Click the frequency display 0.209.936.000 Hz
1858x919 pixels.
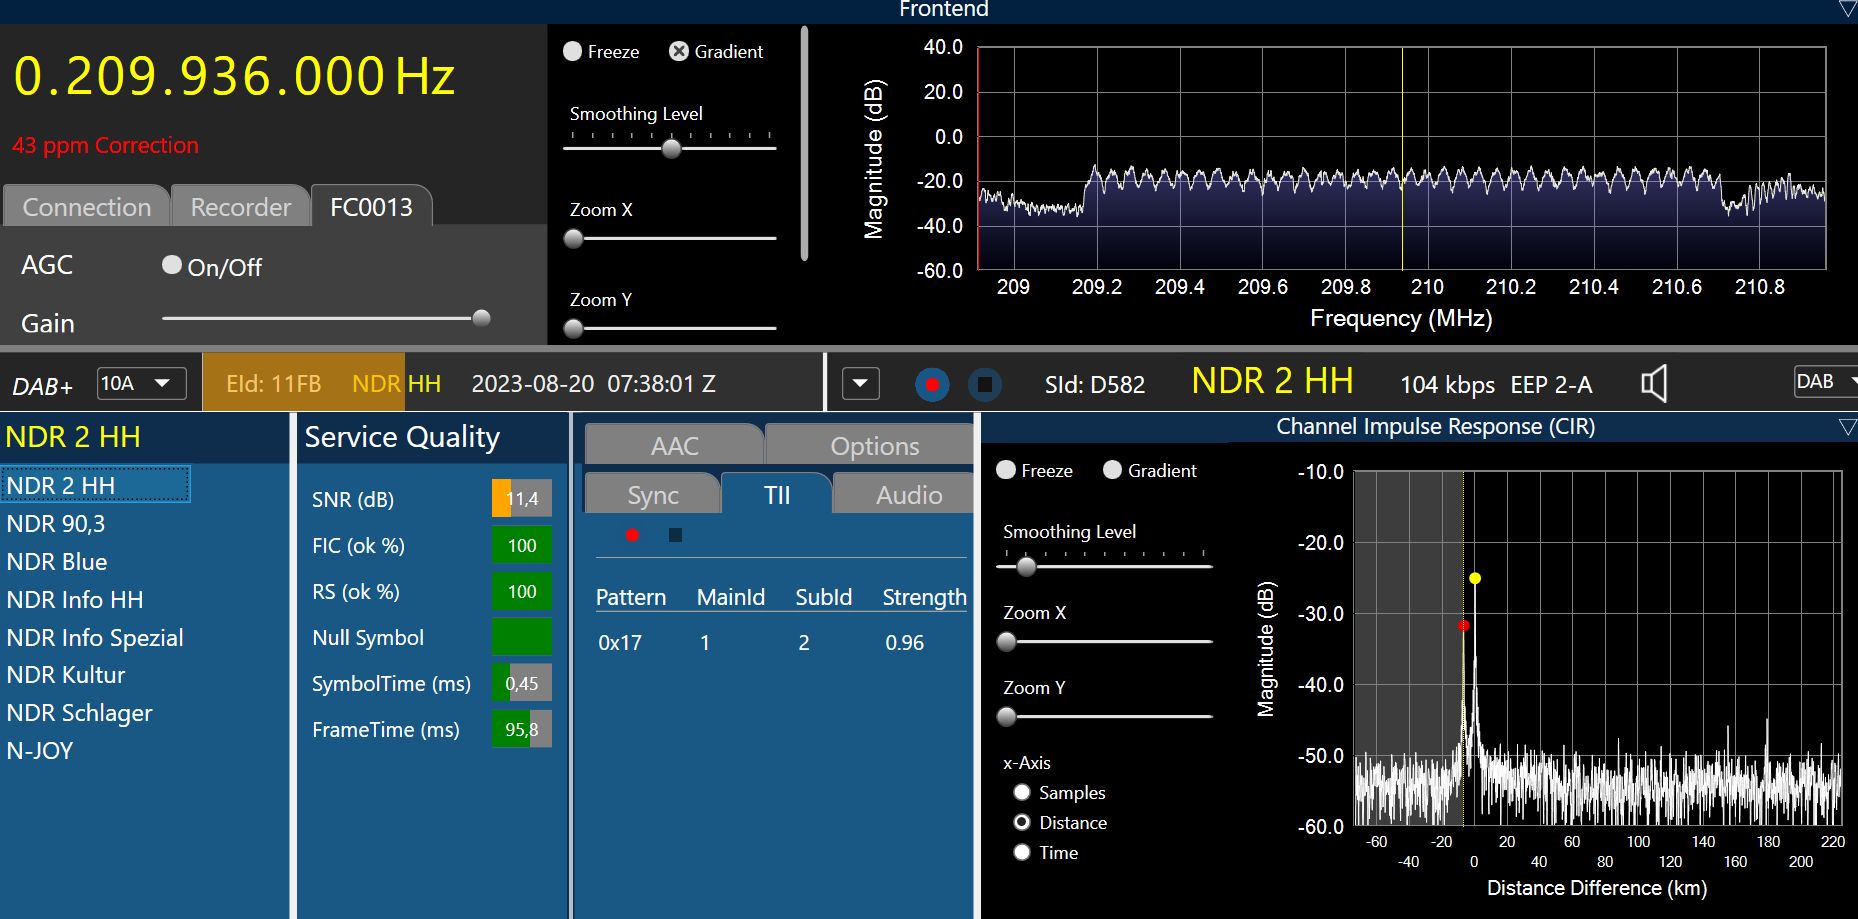[x=234, y=77]
